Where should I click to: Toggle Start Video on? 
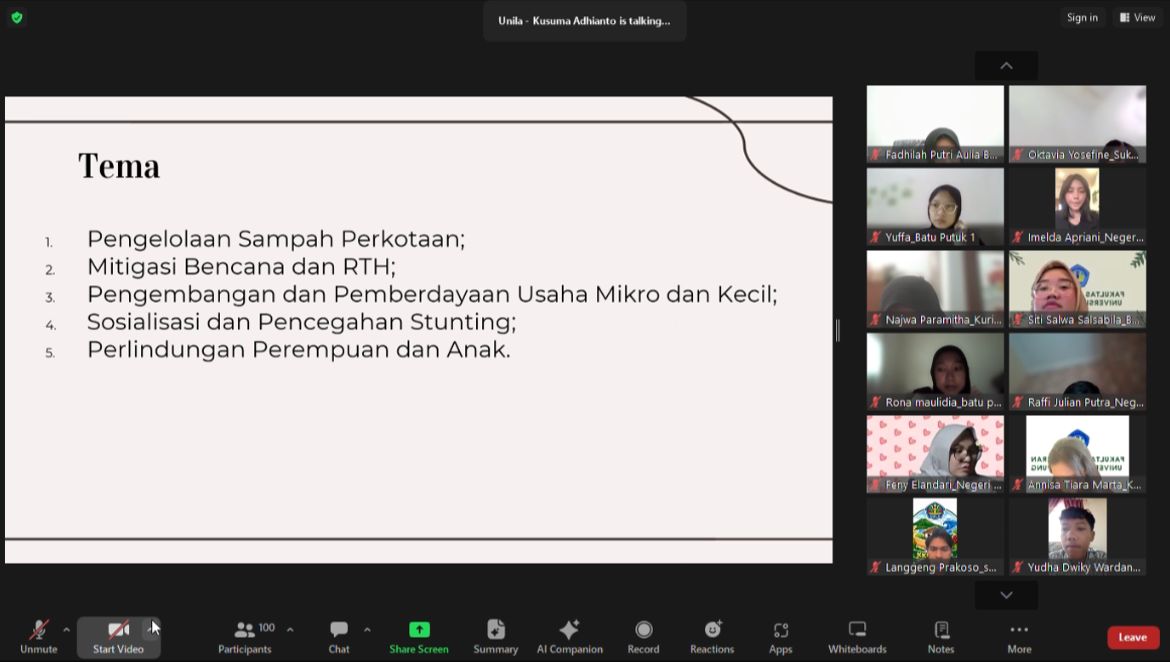coord(118,636)
